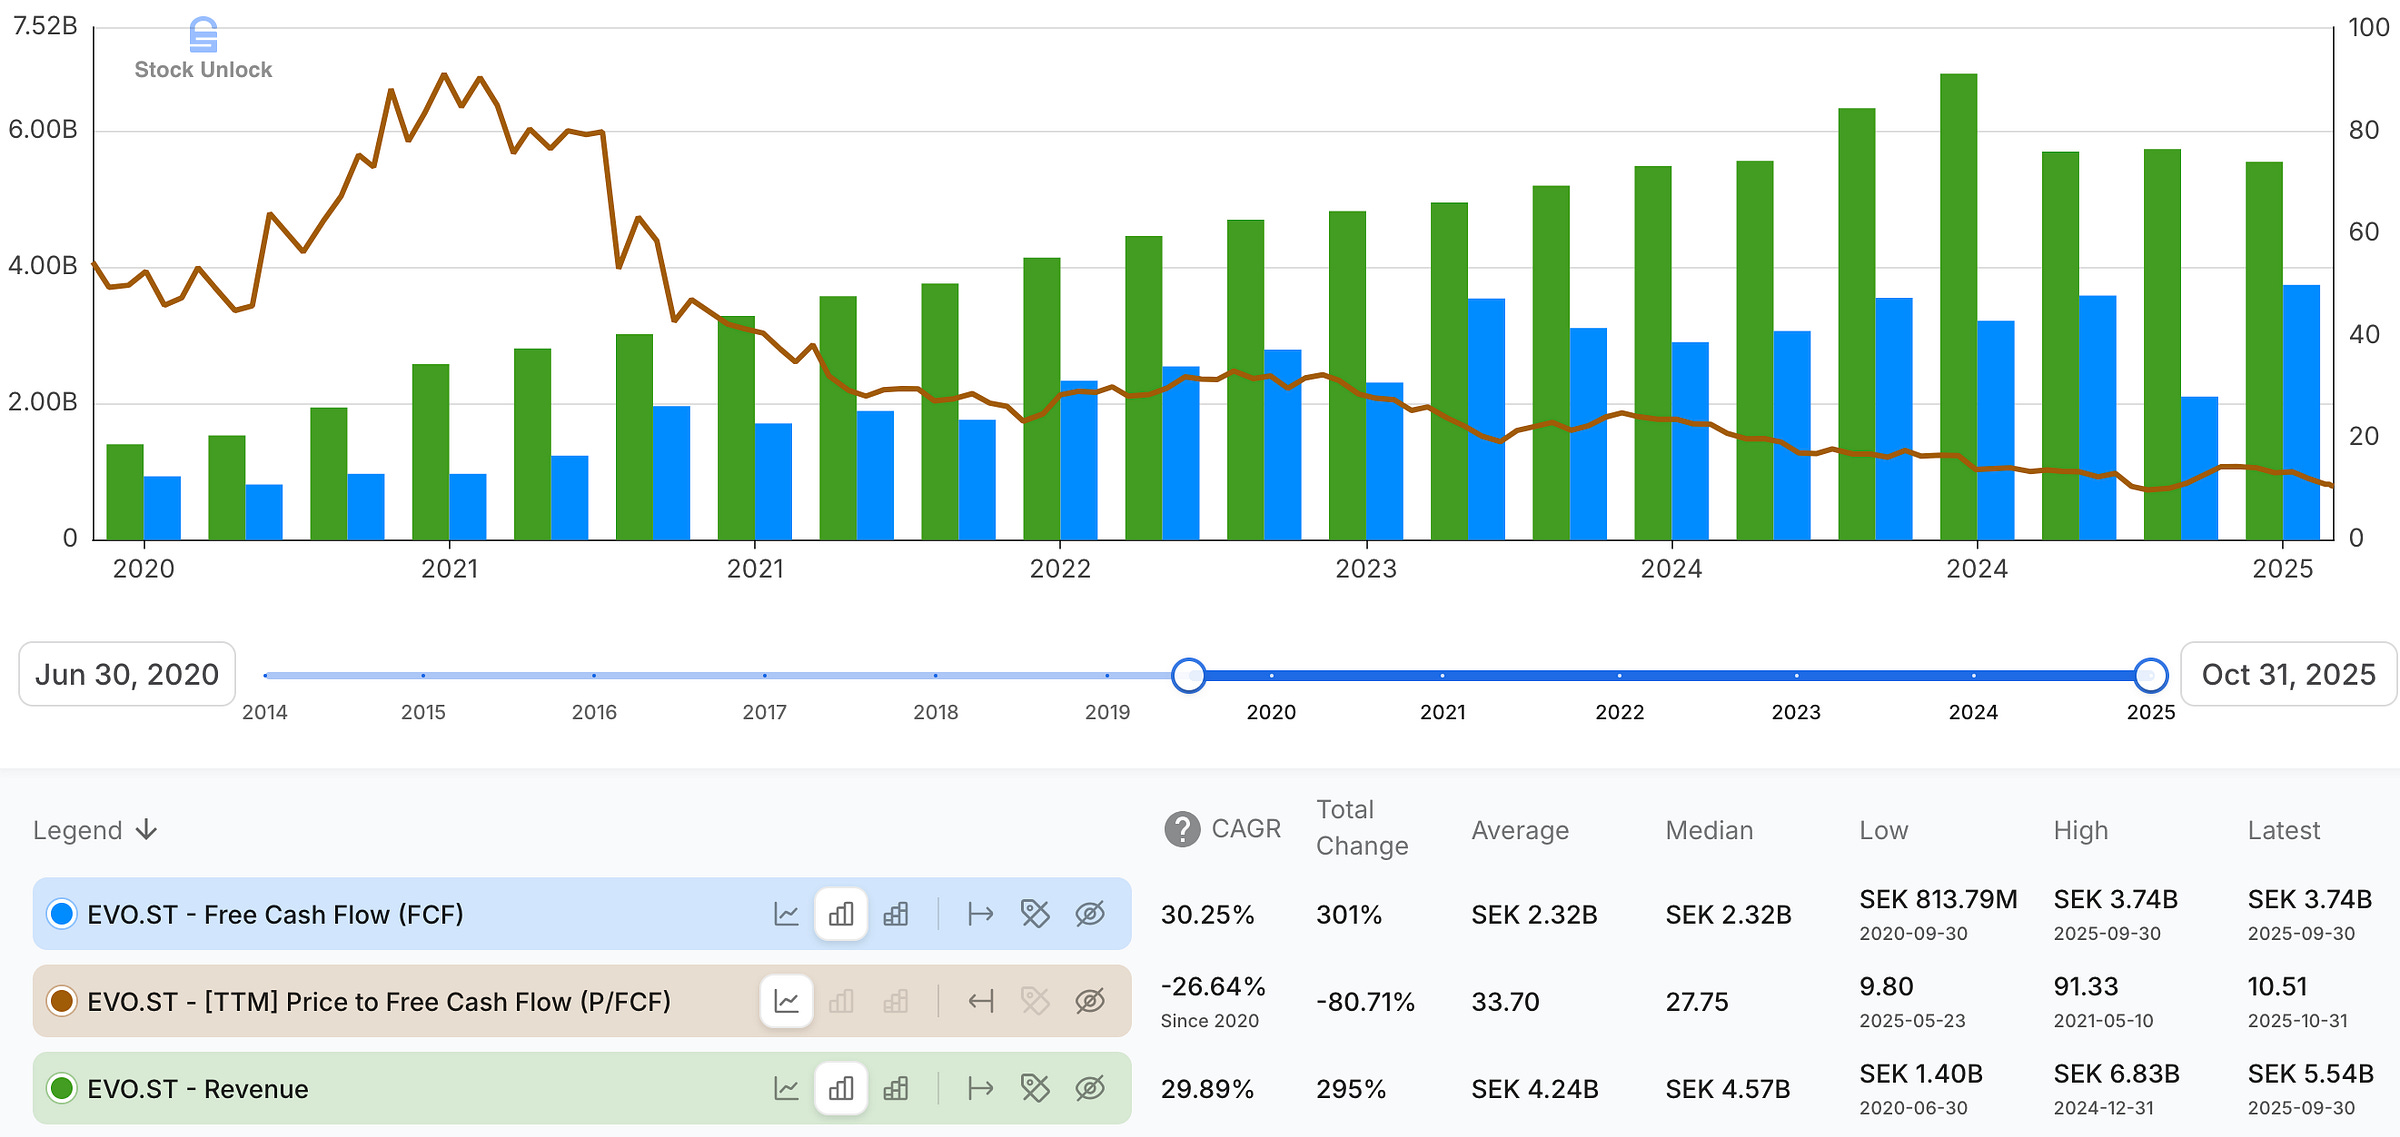Hide the Revenue series

(1090, 1088)
